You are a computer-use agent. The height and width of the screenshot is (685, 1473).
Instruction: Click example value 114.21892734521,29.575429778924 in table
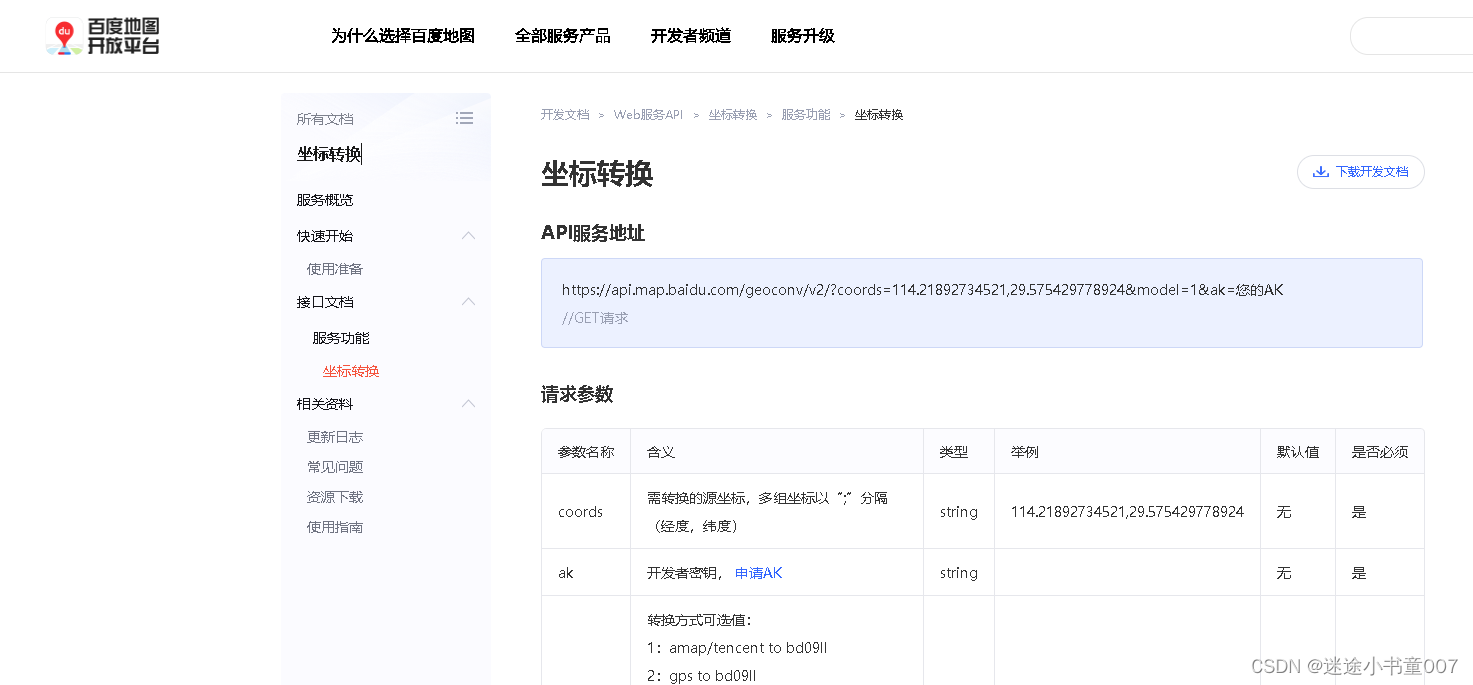1127,512
